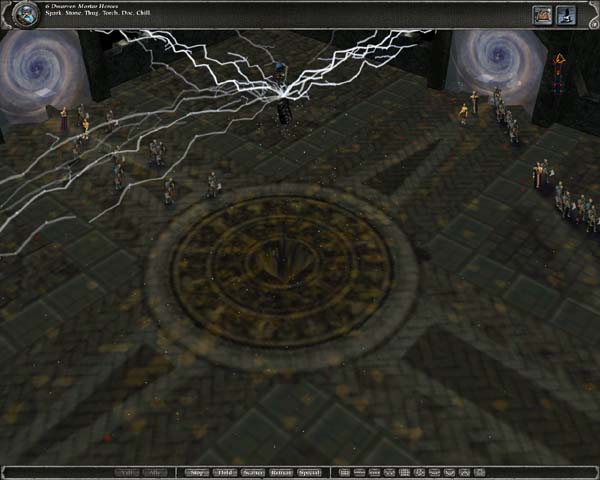This screenshot has height=480, width=600.
Task: Order selected units to Scatter
Action: point(253,473)
